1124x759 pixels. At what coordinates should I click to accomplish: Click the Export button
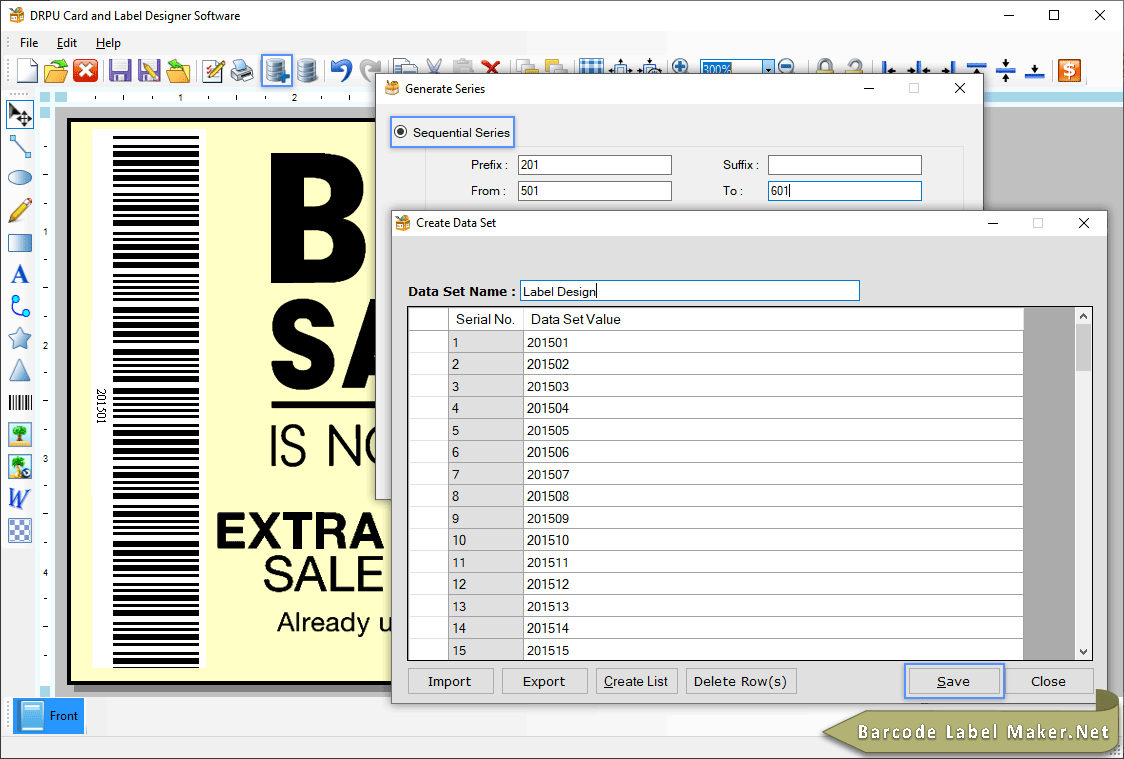pos(544,681)
